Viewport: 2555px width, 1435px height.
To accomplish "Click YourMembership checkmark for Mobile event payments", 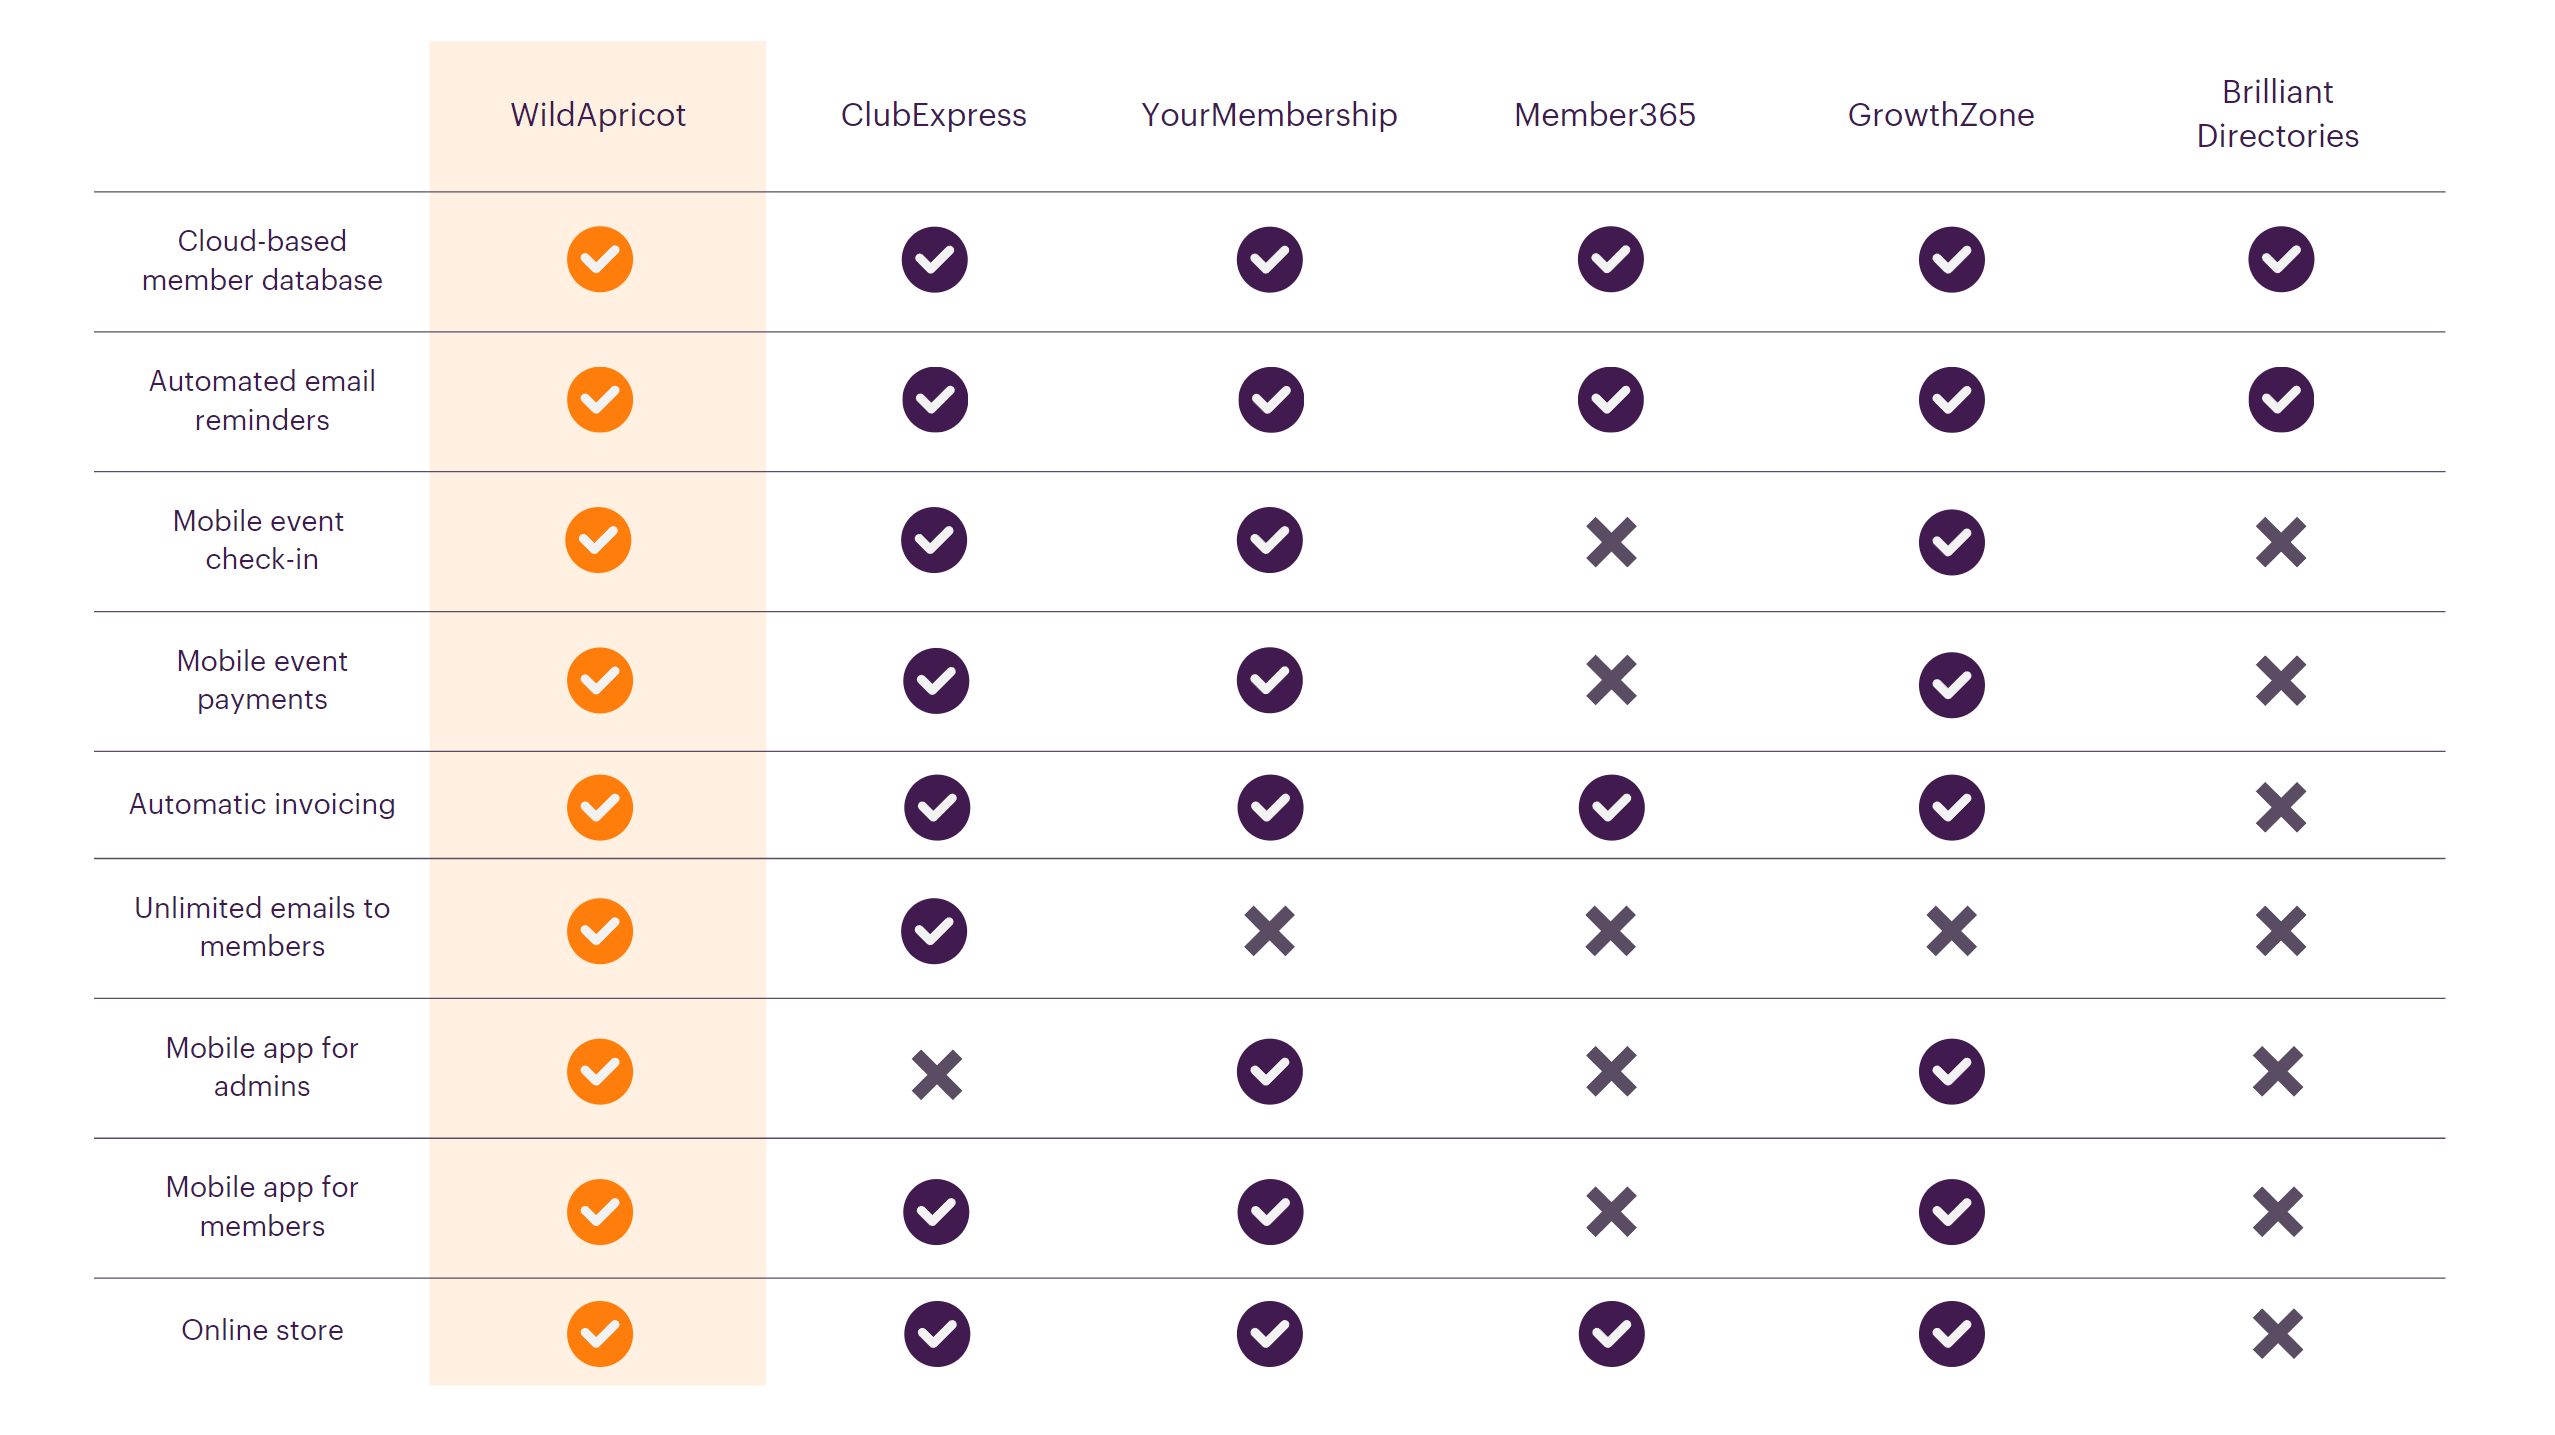I will 1269,680.
